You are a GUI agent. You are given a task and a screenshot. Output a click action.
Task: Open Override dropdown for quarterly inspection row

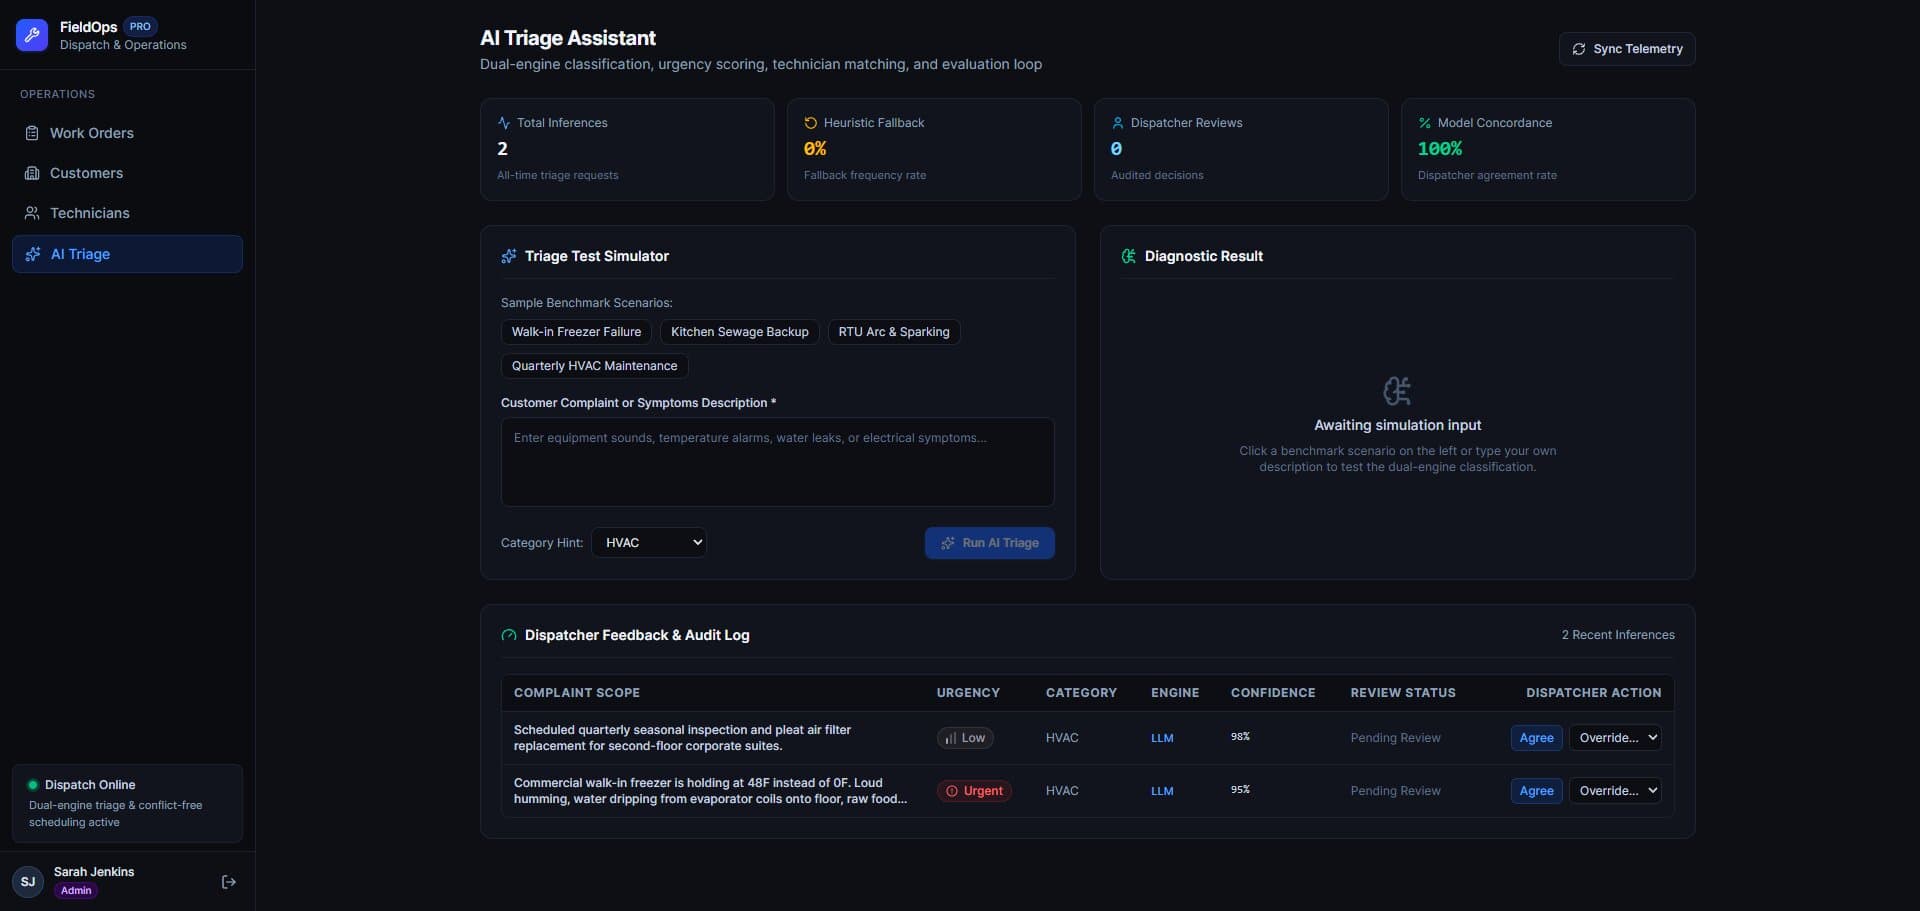pos(1615,738)
